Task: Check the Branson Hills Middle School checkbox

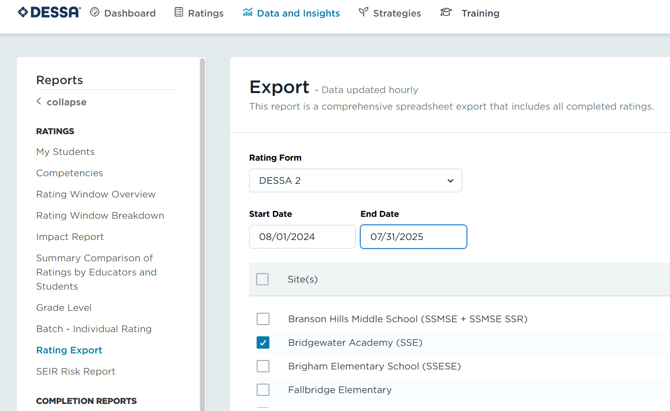Action: click(263, 319)
